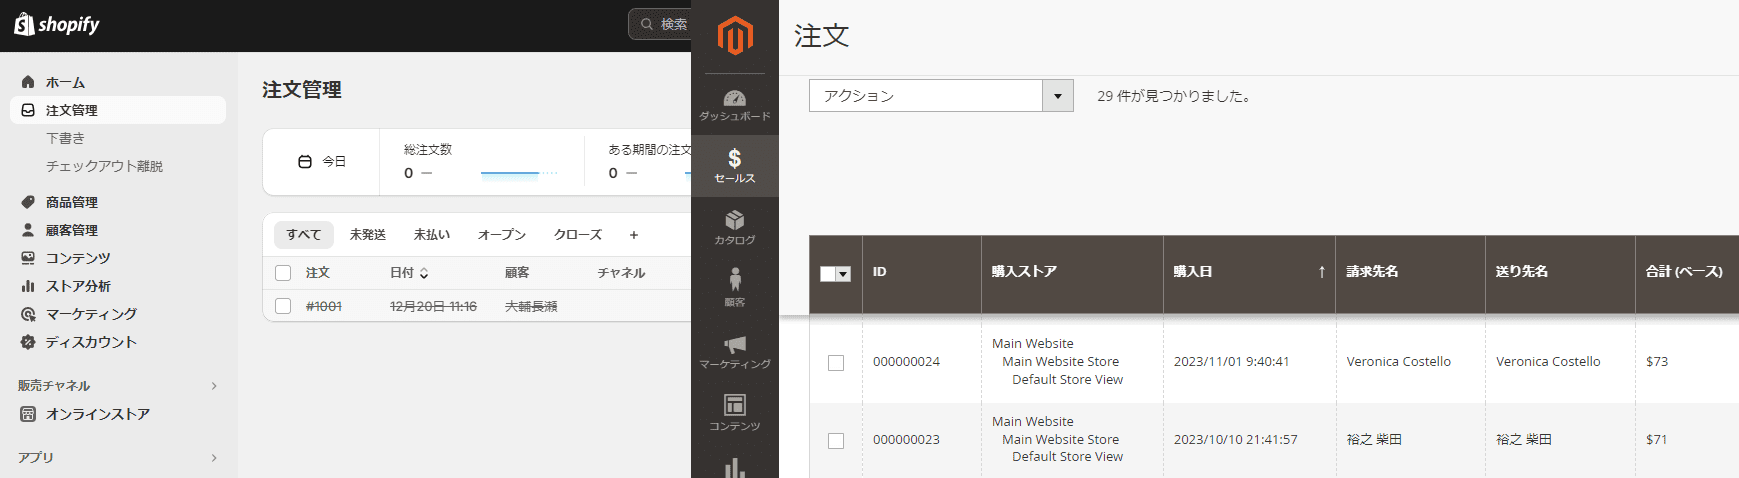Screen dimensions: 1739x478
Task: Open the mass-select dropdown in the table header
Action: pos(843,273)
